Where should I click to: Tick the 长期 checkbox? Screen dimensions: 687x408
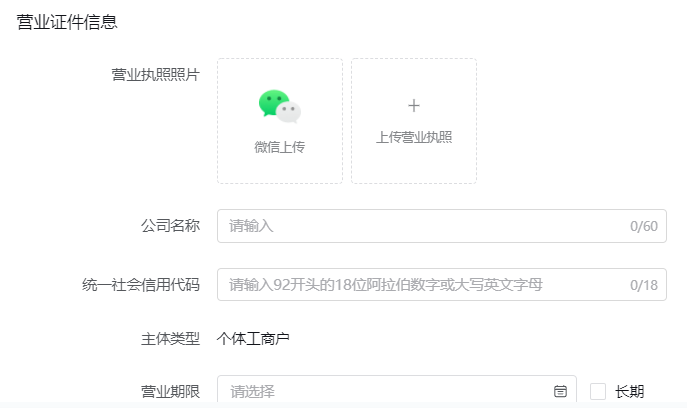(598, 391)
